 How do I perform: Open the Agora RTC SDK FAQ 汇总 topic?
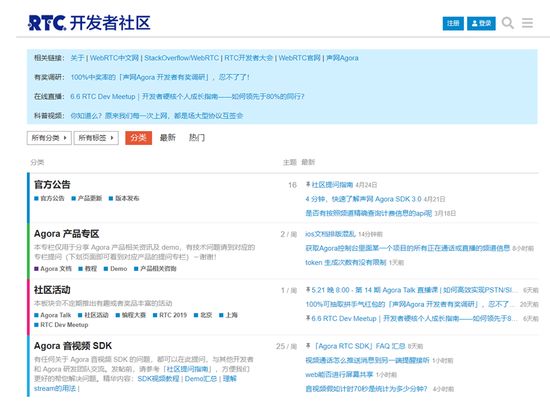[360, 346]
